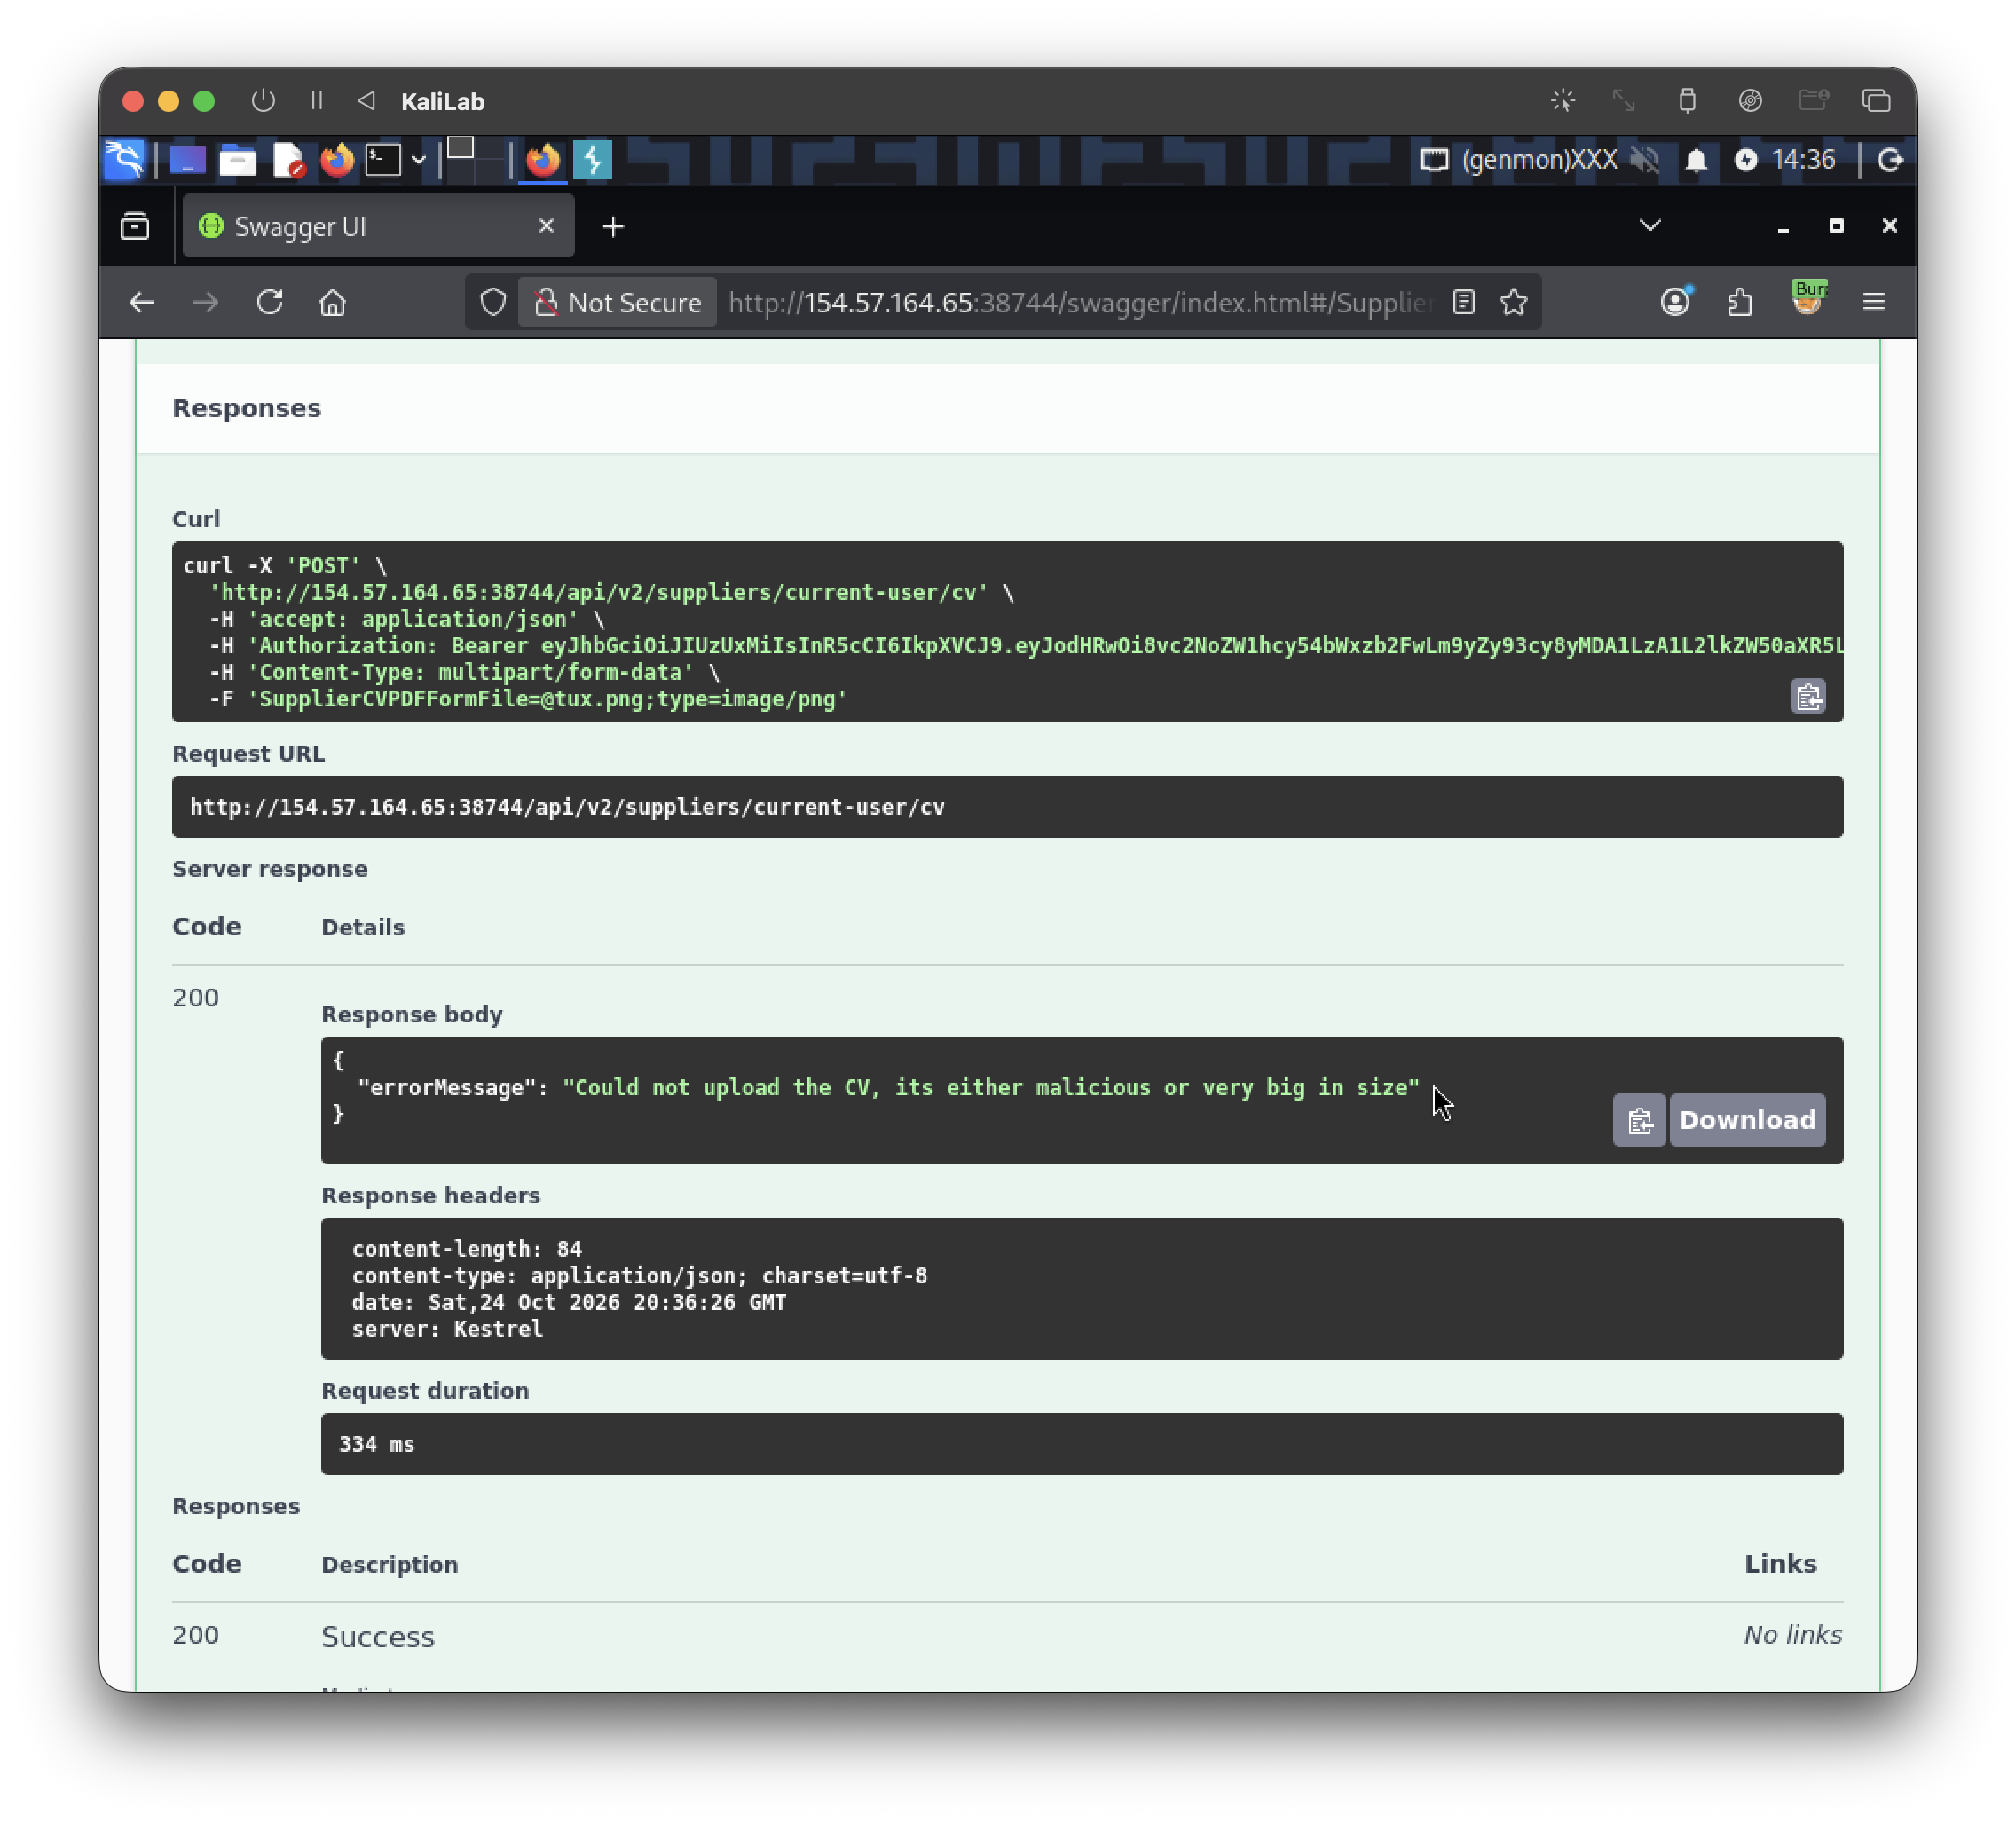Open the CD/DVD drive VM menu

[1750, 101]
